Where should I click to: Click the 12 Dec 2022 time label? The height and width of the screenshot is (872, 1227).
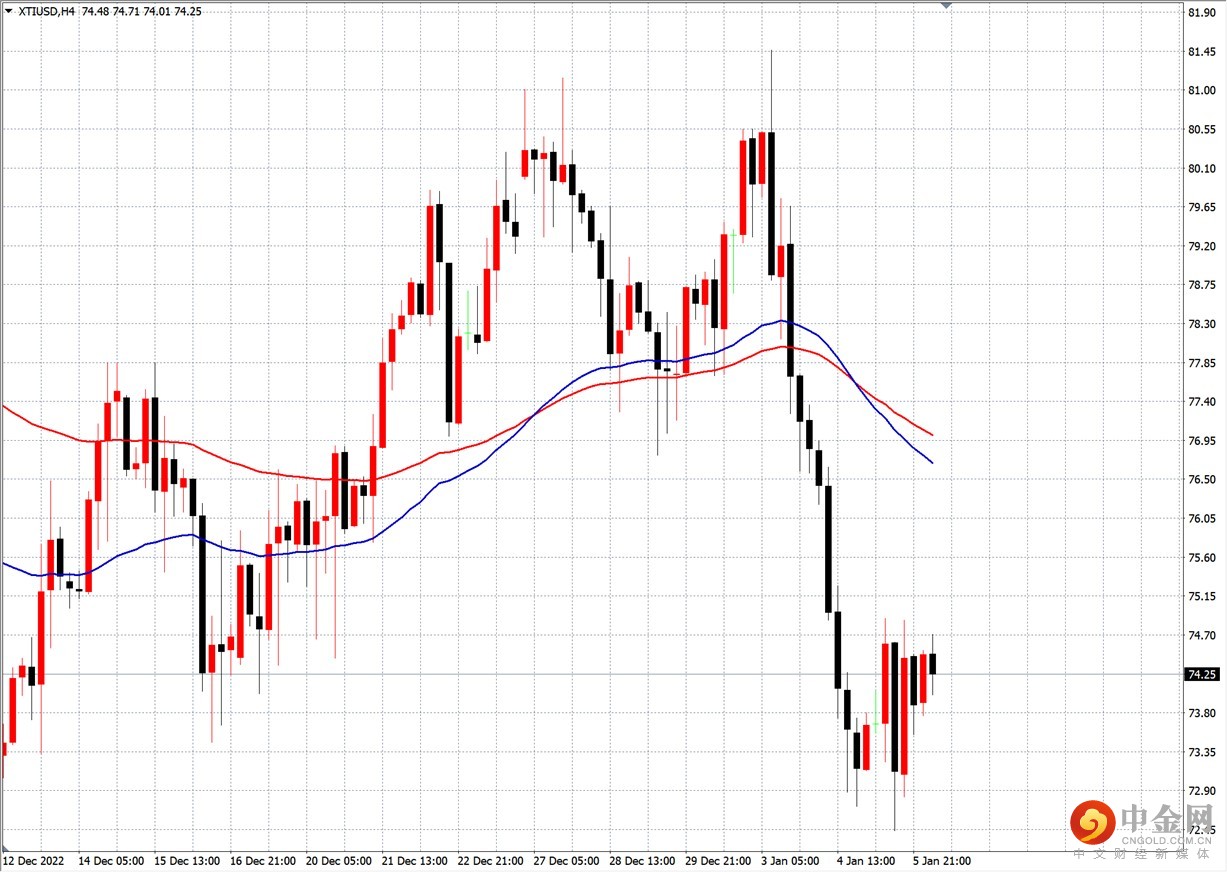(x=33, y=860)
